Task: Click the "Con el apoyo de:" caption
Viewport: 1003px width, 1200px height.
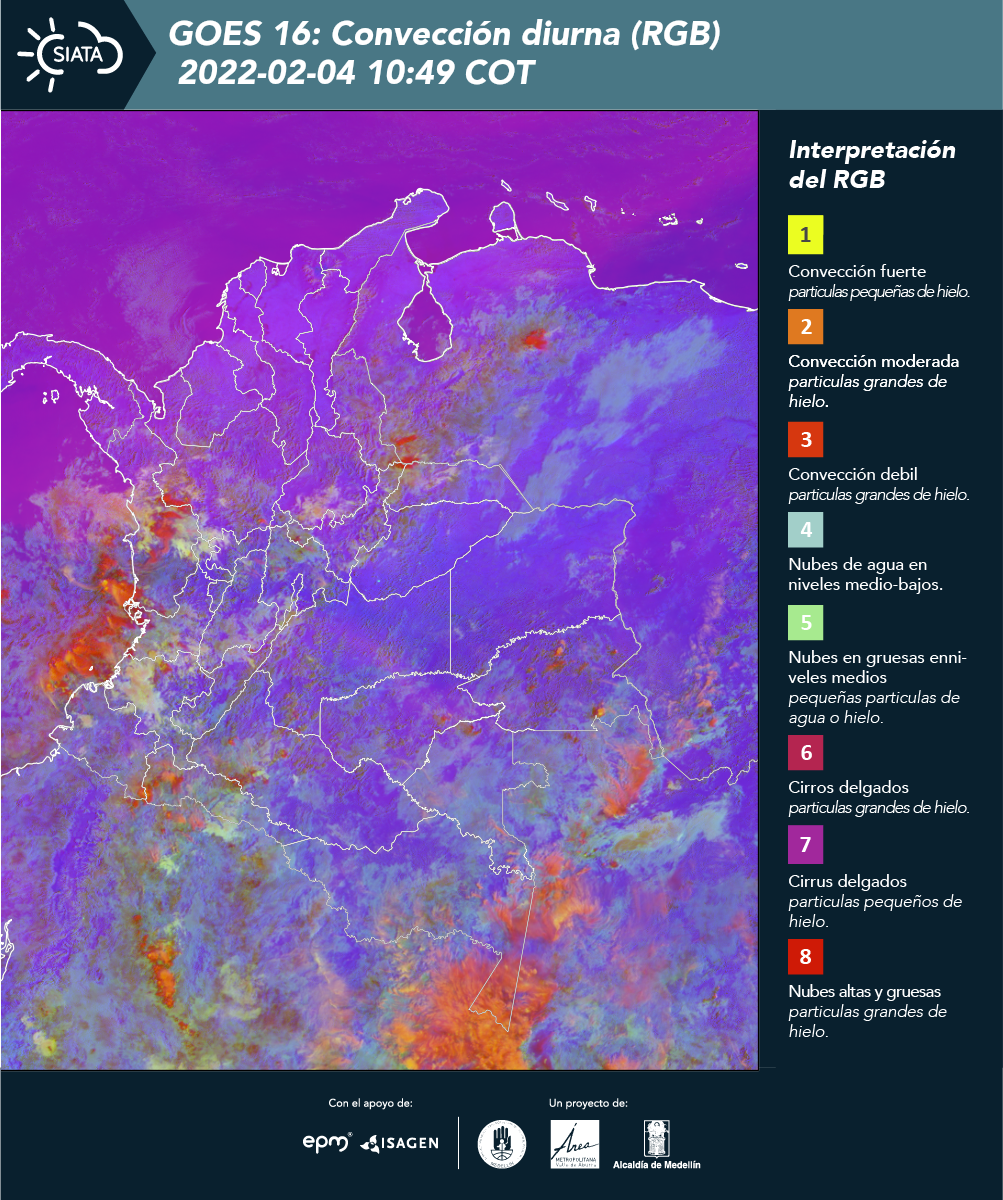Action: click(x=370, y=1103)
